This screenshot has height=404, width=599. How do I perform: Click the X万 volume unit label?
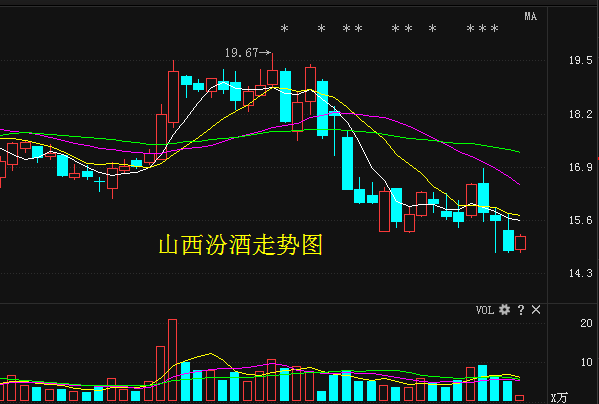559,398
